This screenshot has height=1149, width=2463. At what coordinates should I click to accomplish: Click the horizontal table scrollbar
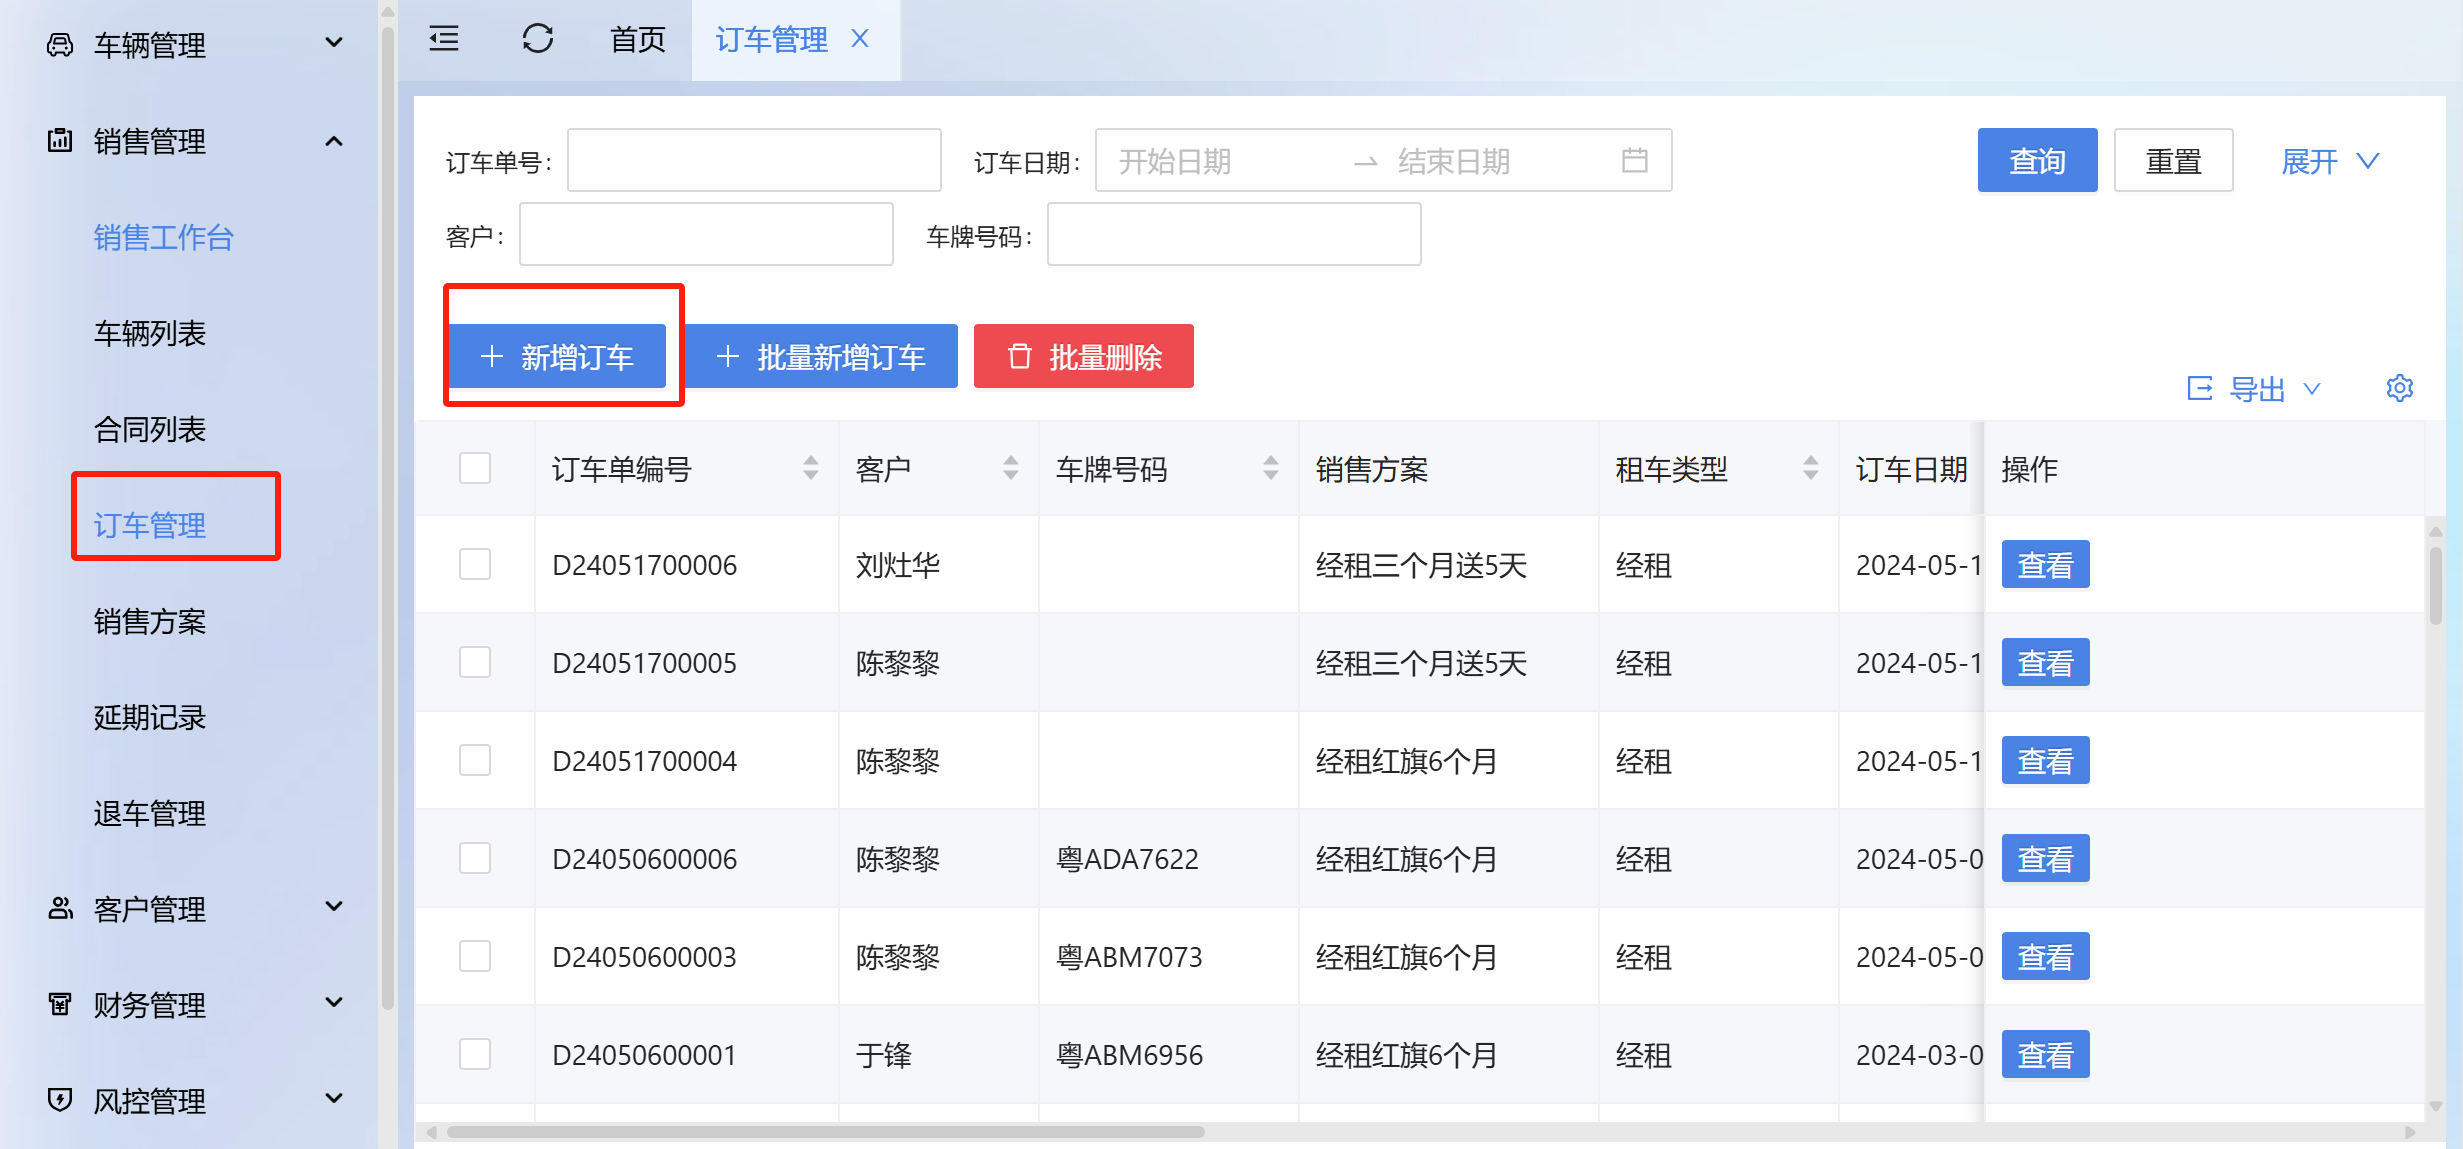coord(825,1132)
